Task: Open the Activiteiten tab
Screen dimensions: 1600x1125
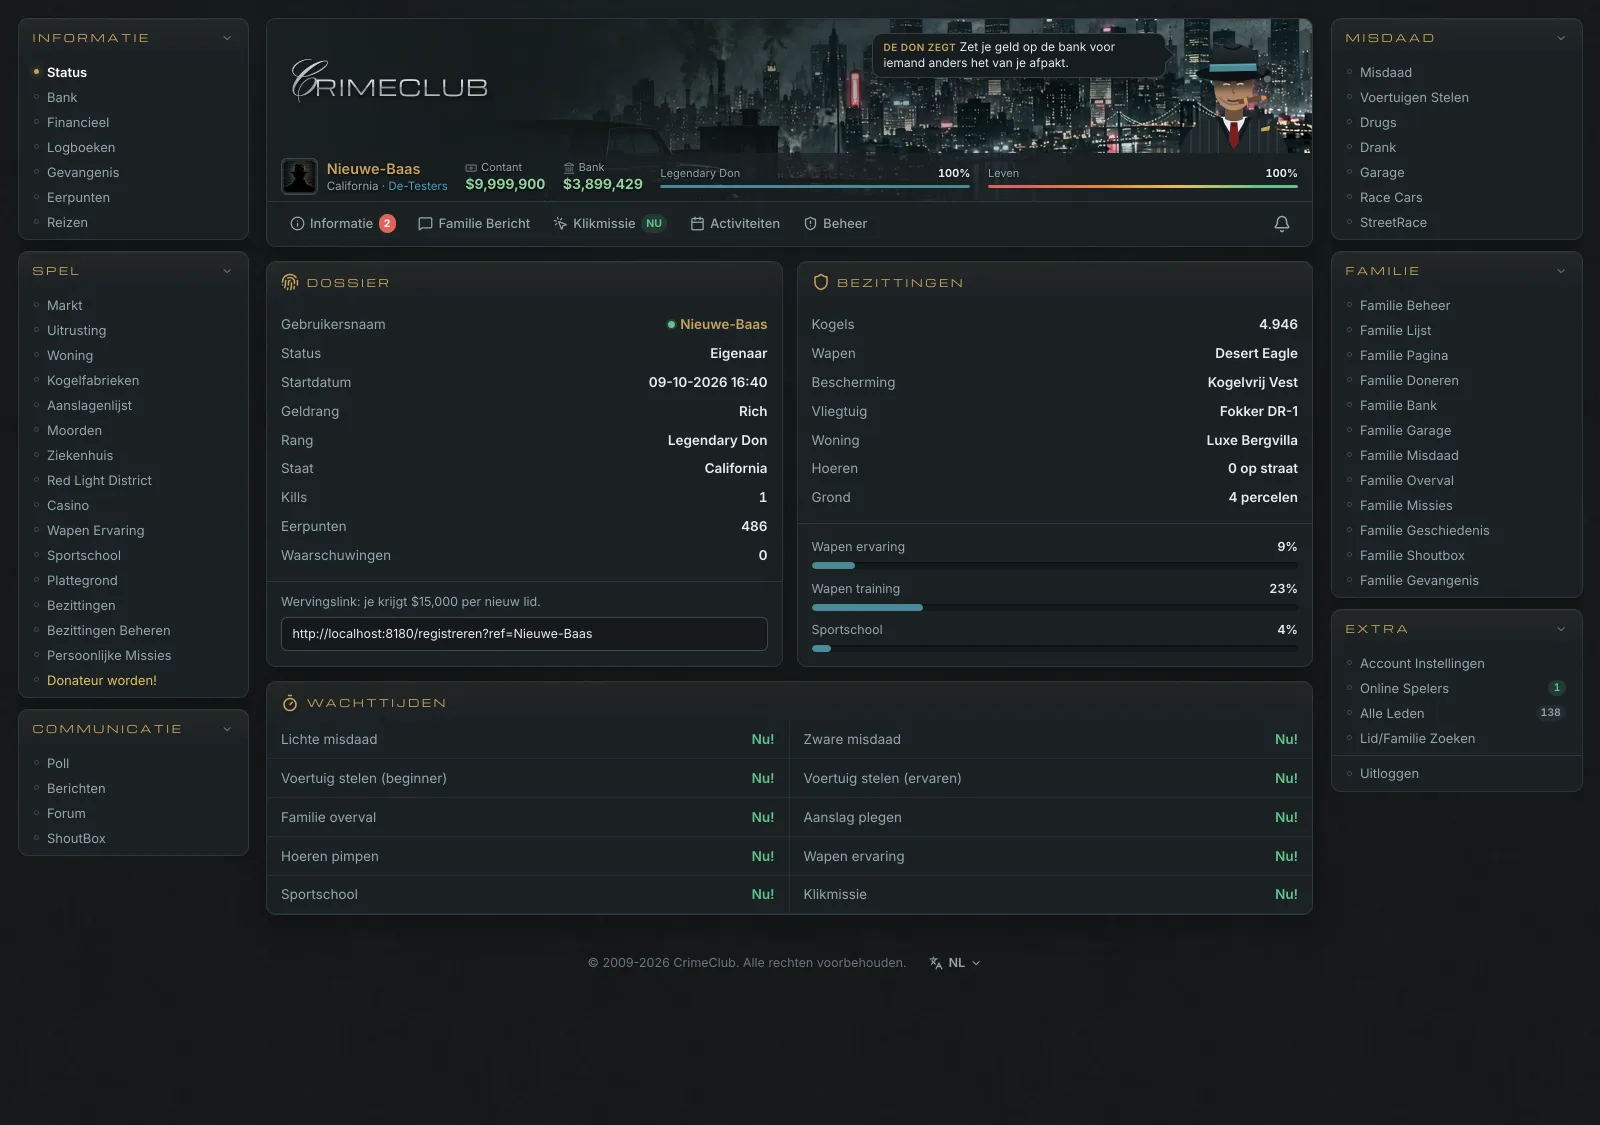Action: coord(735,224)
